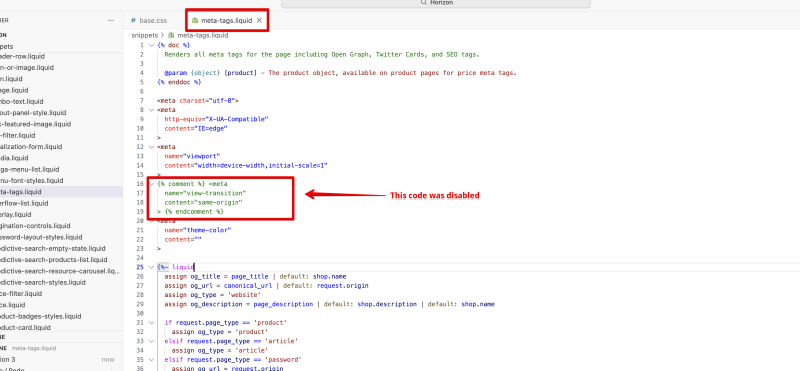The width and height of the screenshot is (800, 371).
Task: Click the timeline entry labeled now
Action: click(x=61, y=359)
